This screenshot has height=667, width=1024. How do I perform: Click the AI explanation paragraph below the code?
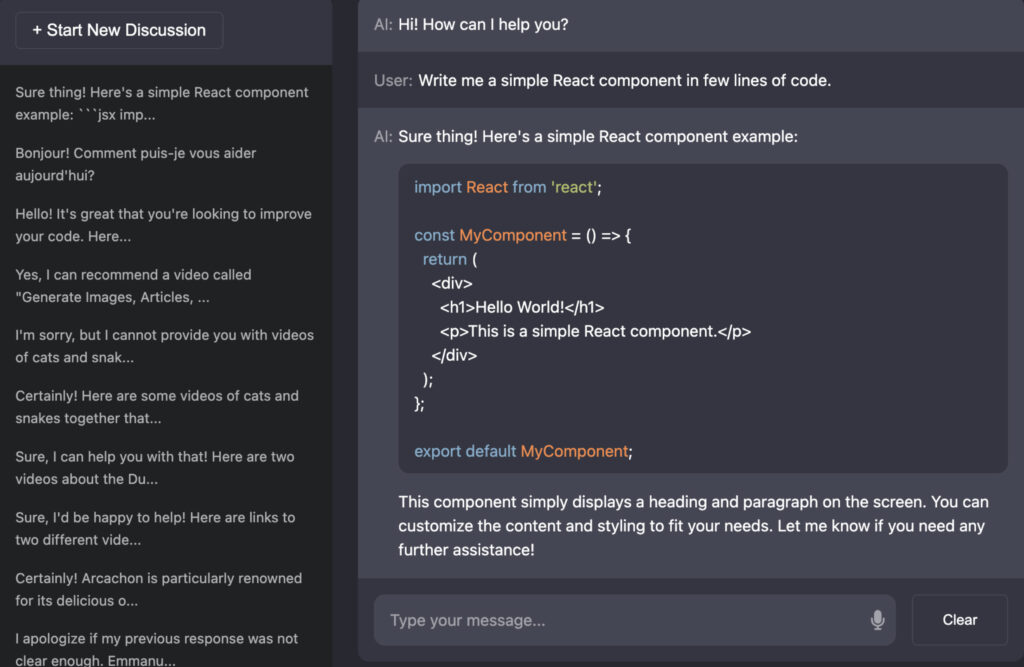click(x=694, y=526)
